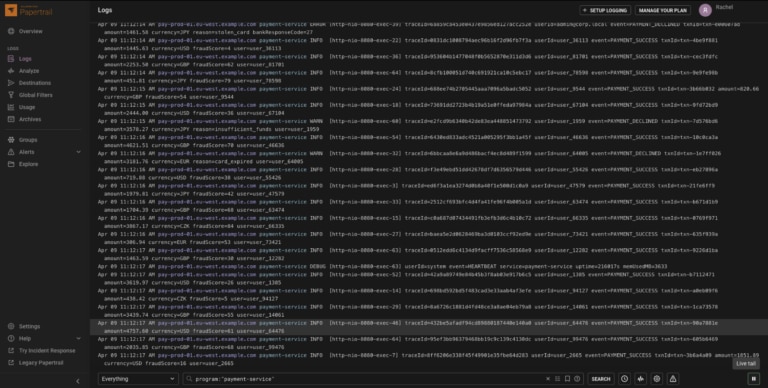768x388 pixels.
Task: Click the Try Incident Response link
Action: [47, 351]
